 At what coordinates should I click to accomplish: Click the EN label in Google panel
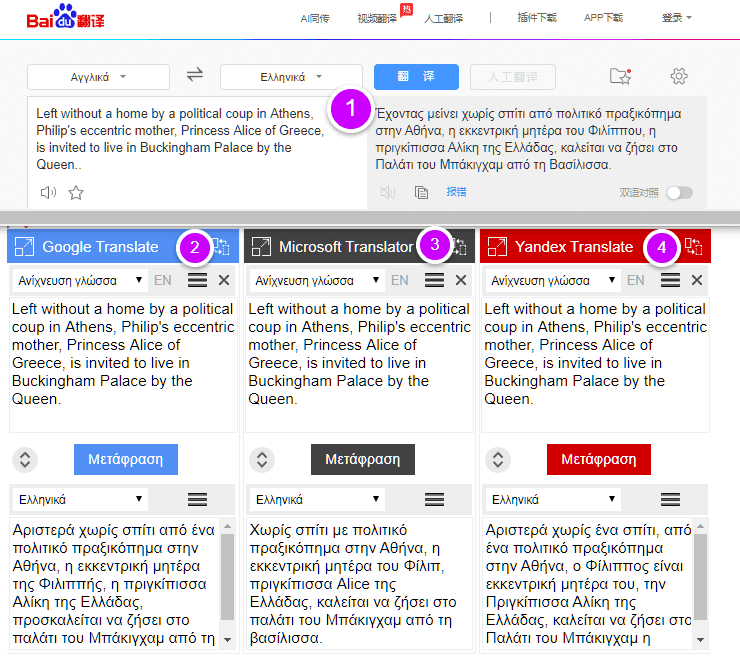(x=163, y=280)
